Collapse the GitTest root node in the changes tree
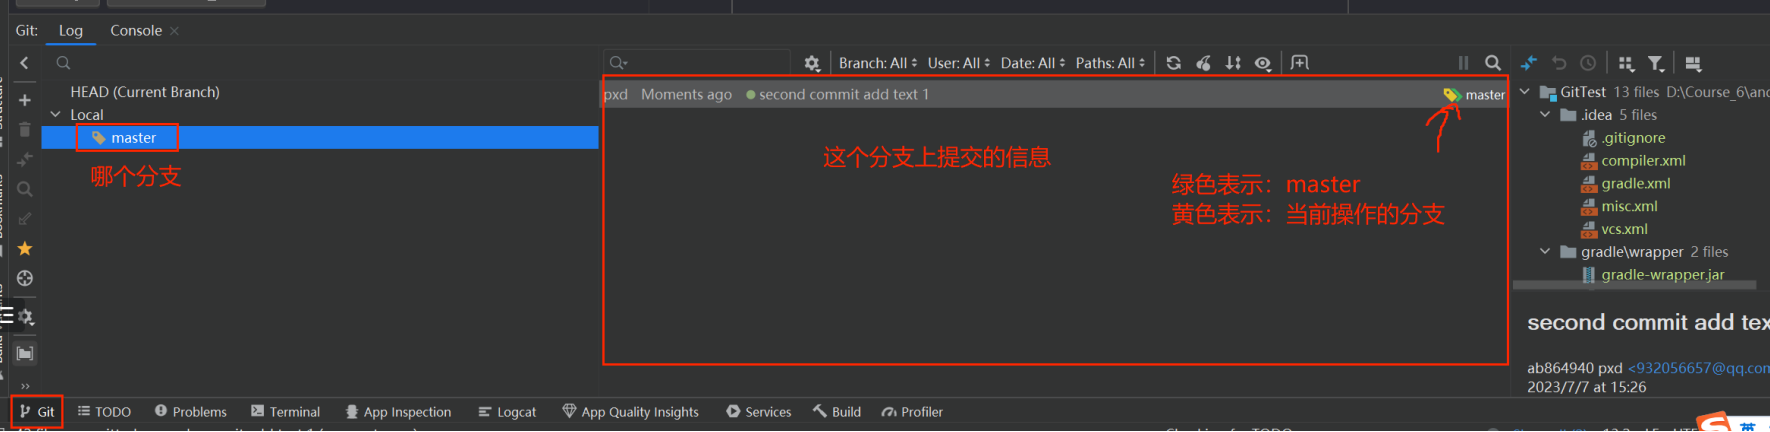 pyautogui.click(x=1525, y=92)
